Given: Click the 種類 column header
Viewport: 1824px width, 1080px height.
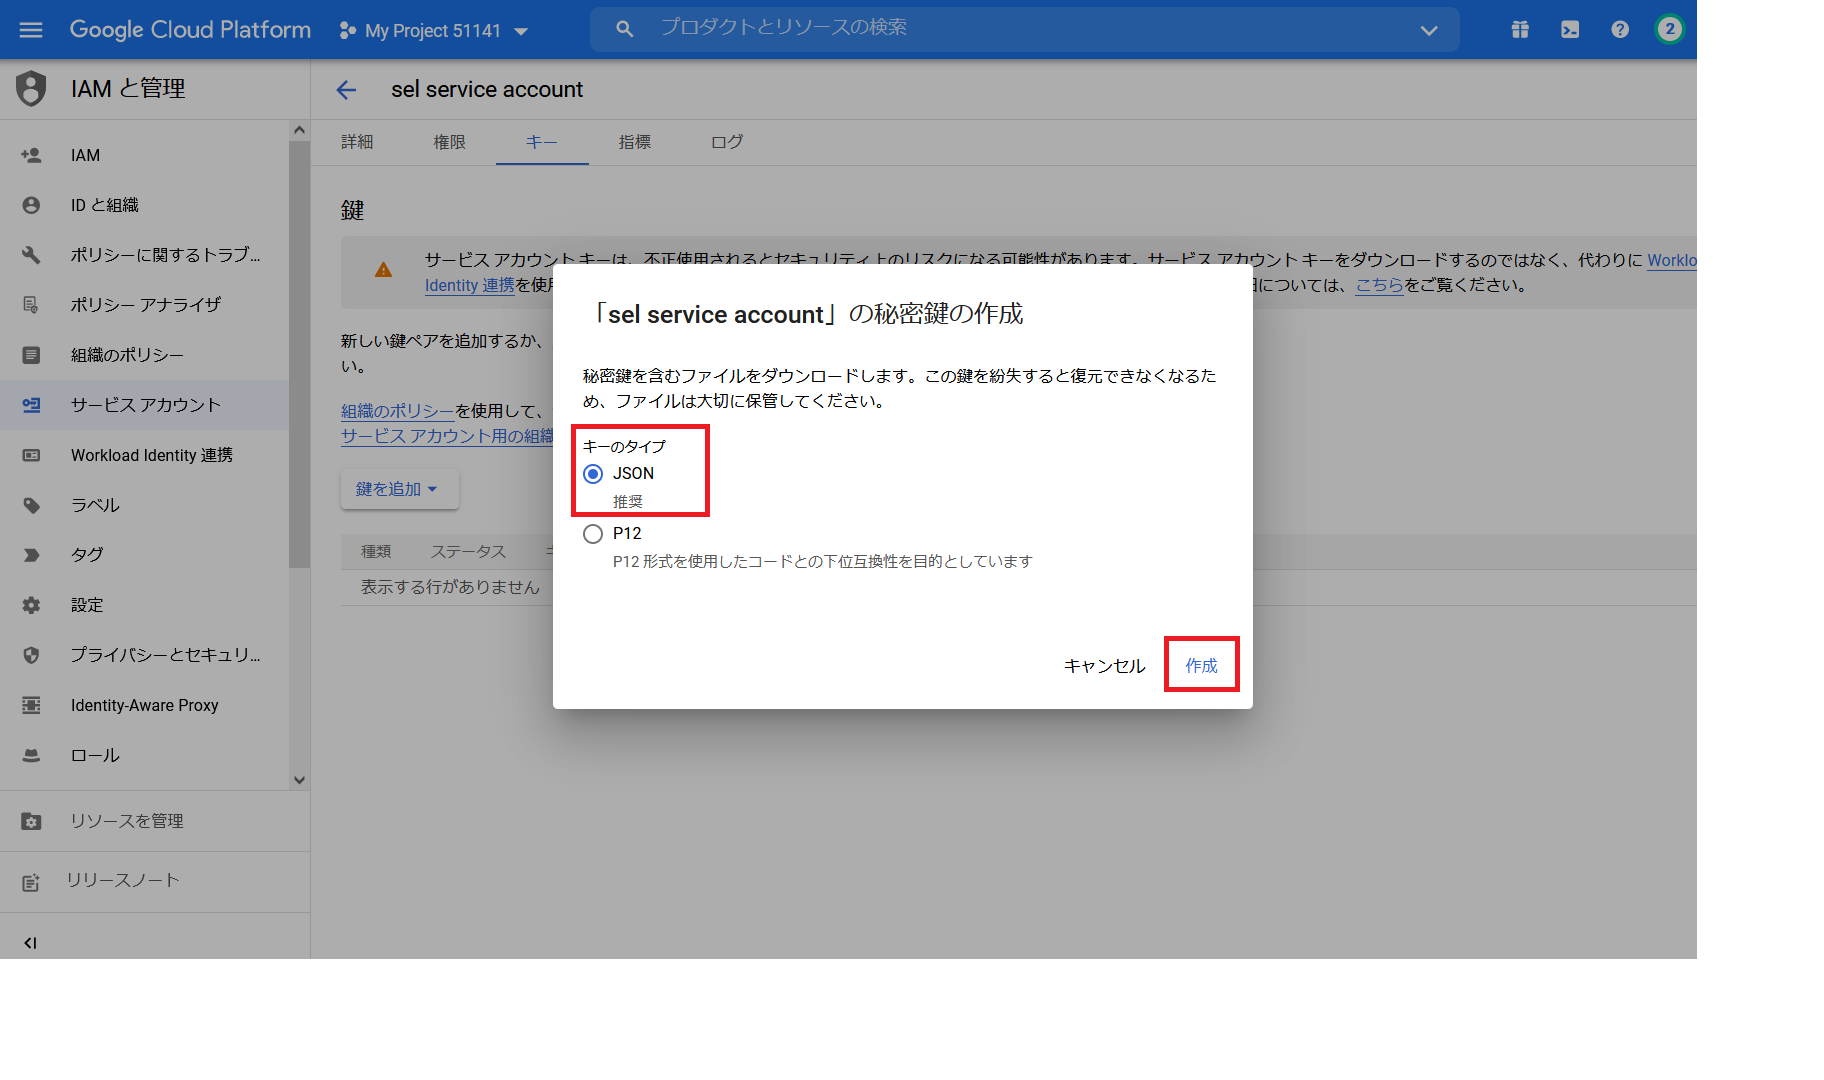Looking at the screenshot, I should (x=376, y=552).
